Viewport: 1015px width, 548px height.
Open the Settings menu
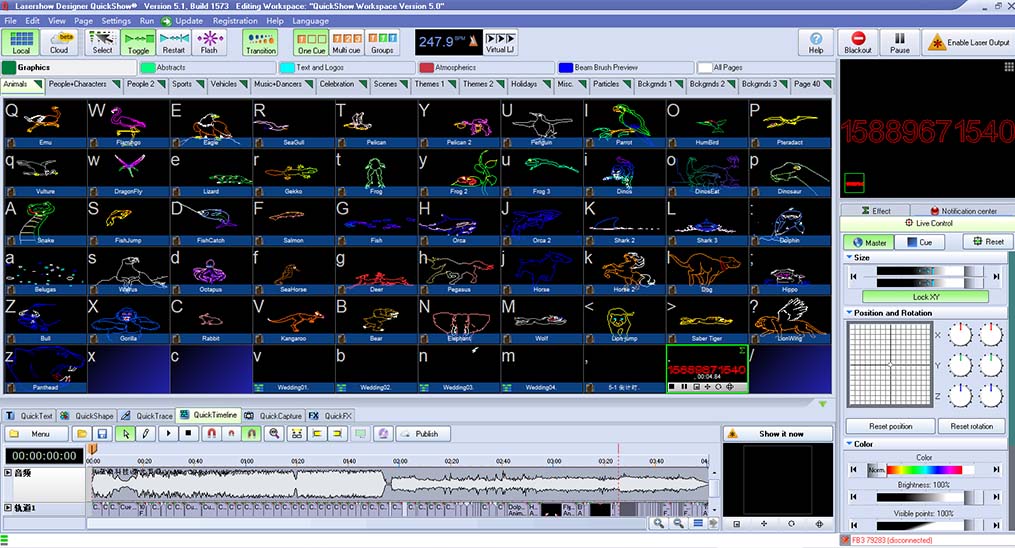pos(117,21)
